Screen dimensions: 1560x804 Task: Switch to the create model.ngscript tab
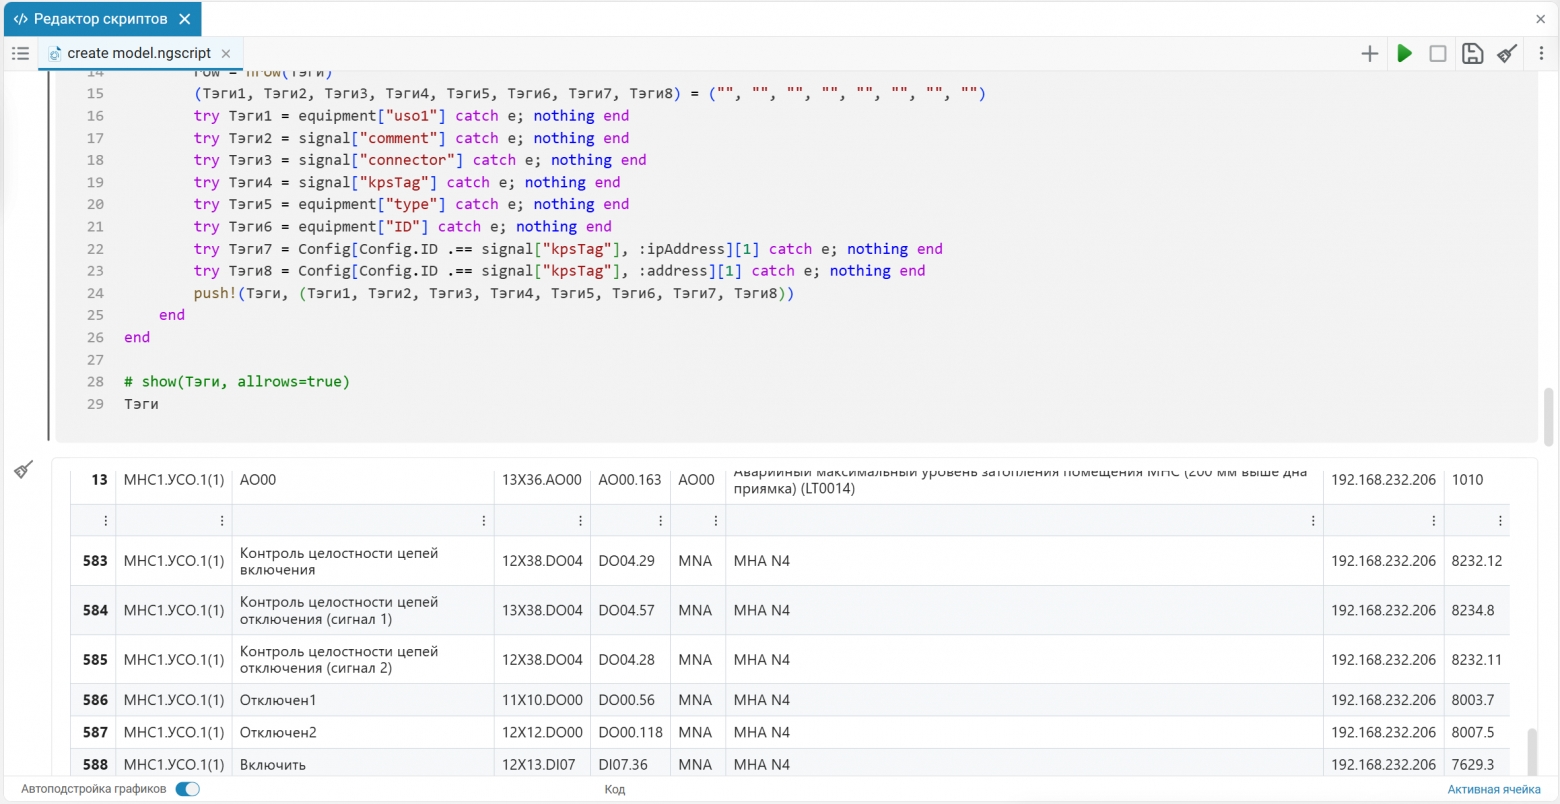pyautogui.click(x=139, y=54)
